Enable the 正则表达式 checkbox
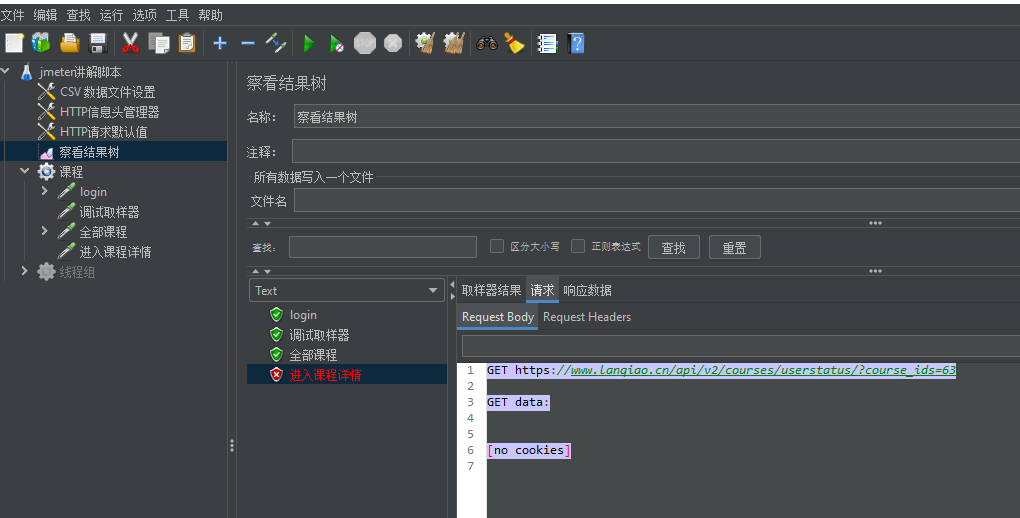The height and width of the screenshot is (518, 1020). tap(578, 246)
